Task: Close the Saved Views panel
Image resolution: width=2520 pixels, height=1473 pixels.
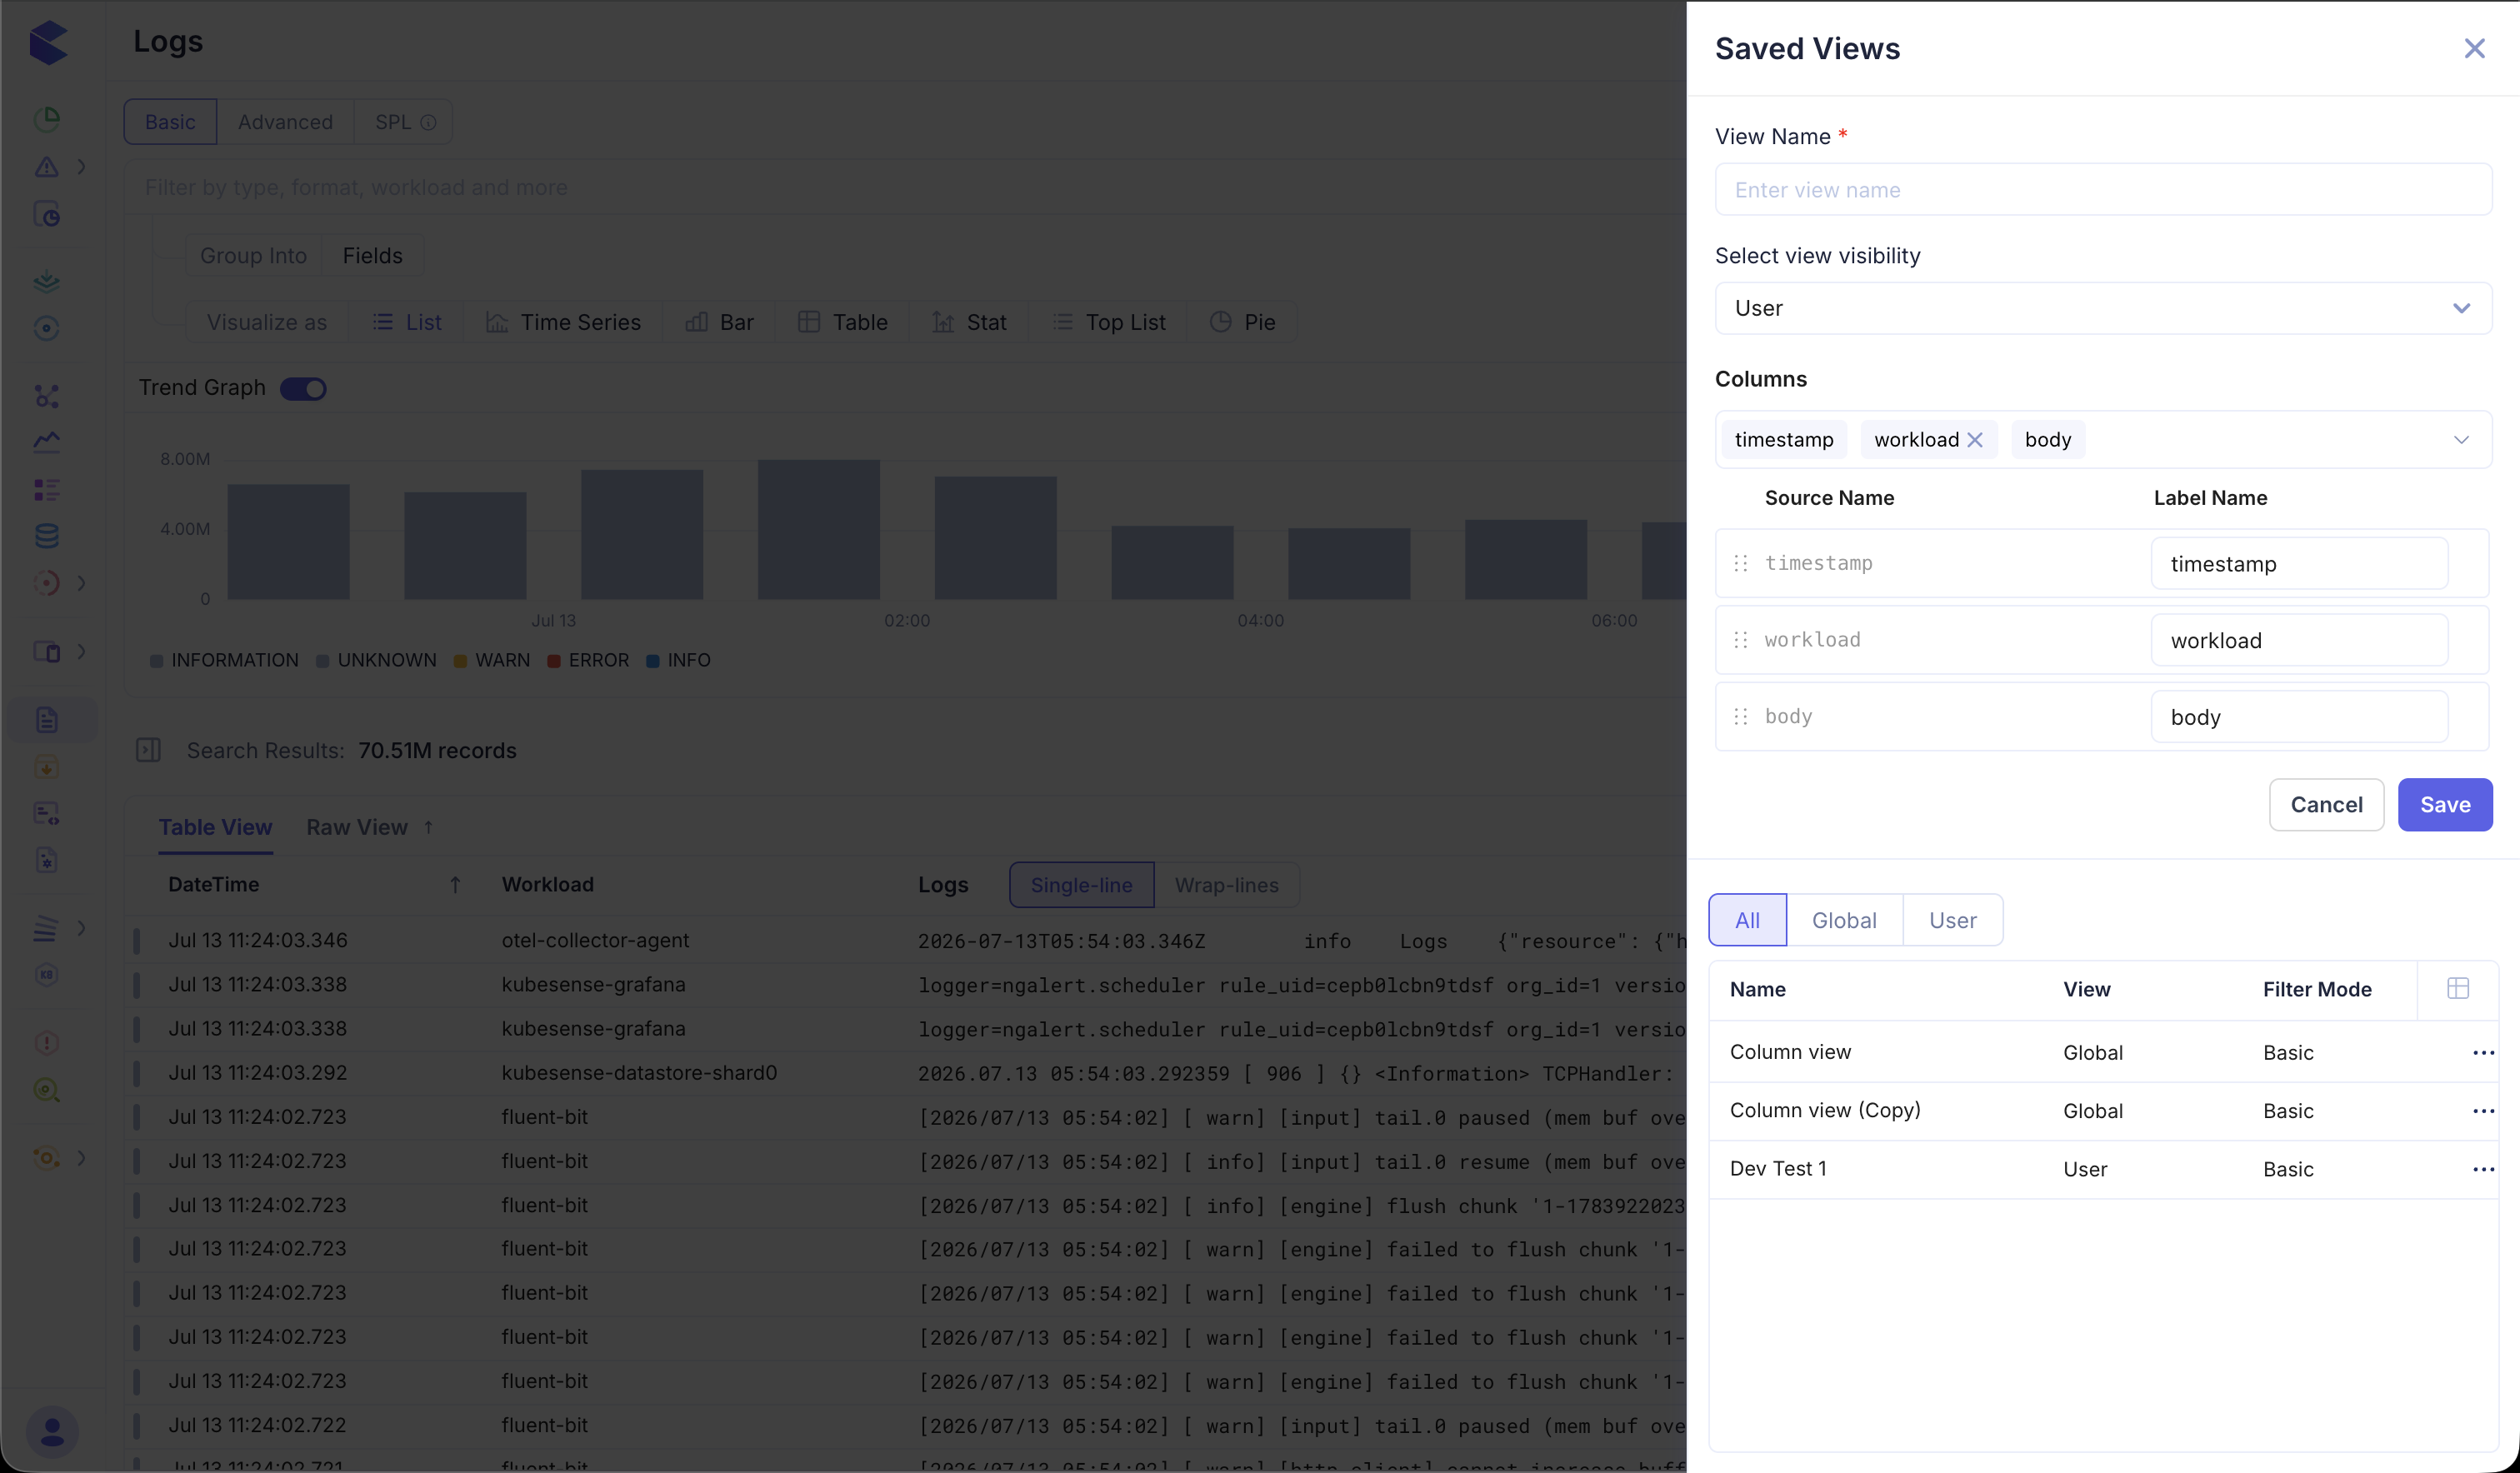Action: pyautogui.click(x=2474, y=48)
